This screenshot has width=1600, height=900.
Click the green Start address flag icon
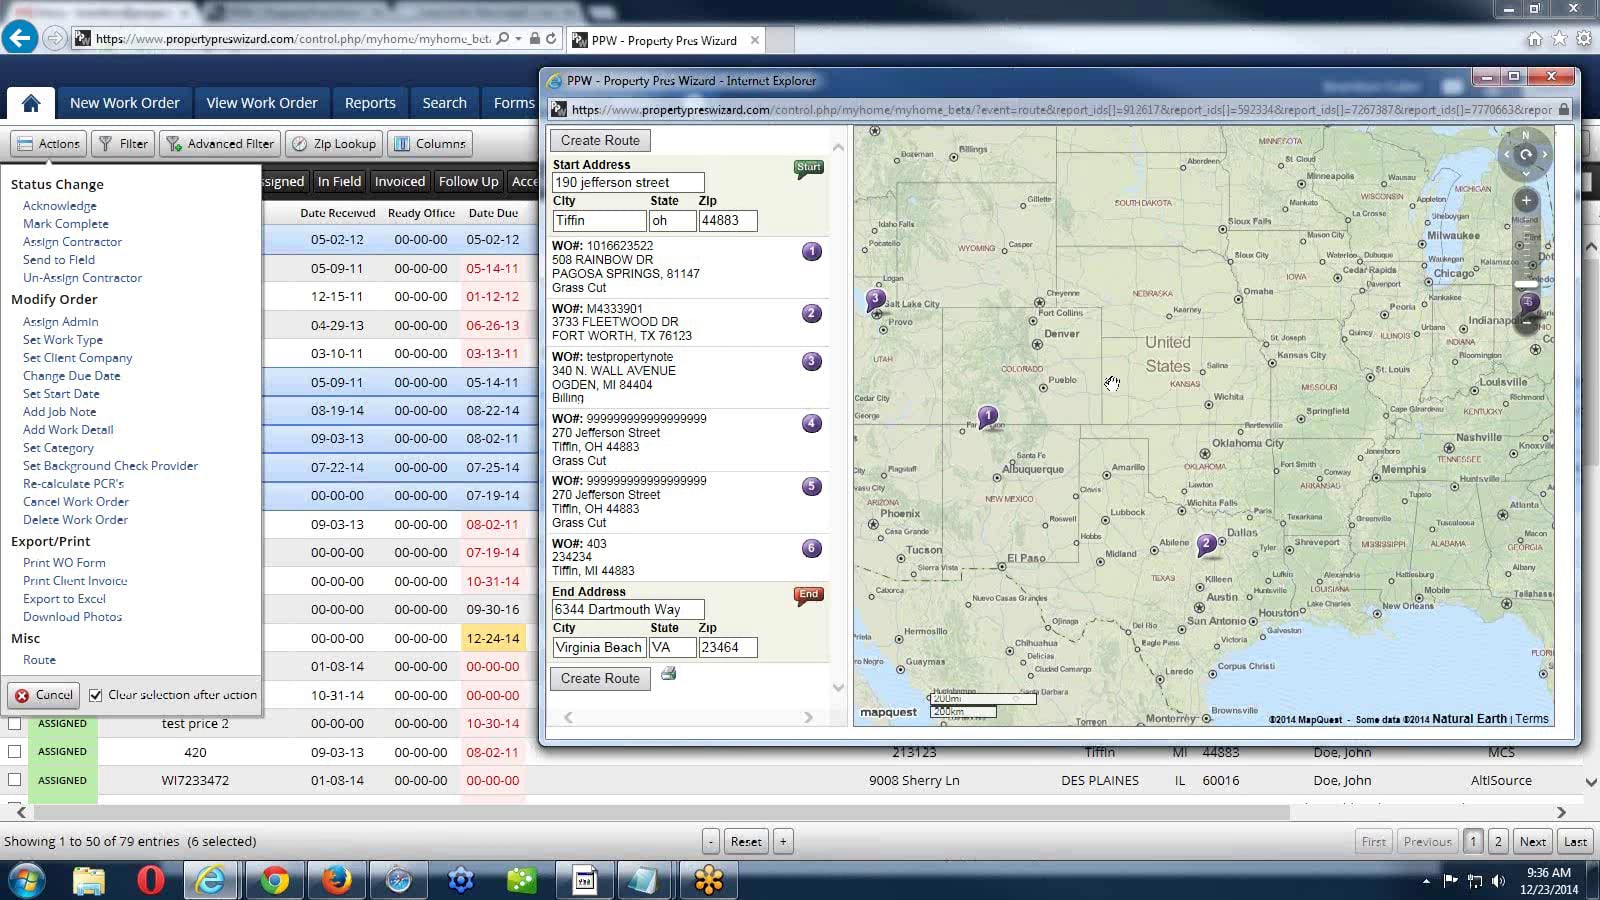808,168
